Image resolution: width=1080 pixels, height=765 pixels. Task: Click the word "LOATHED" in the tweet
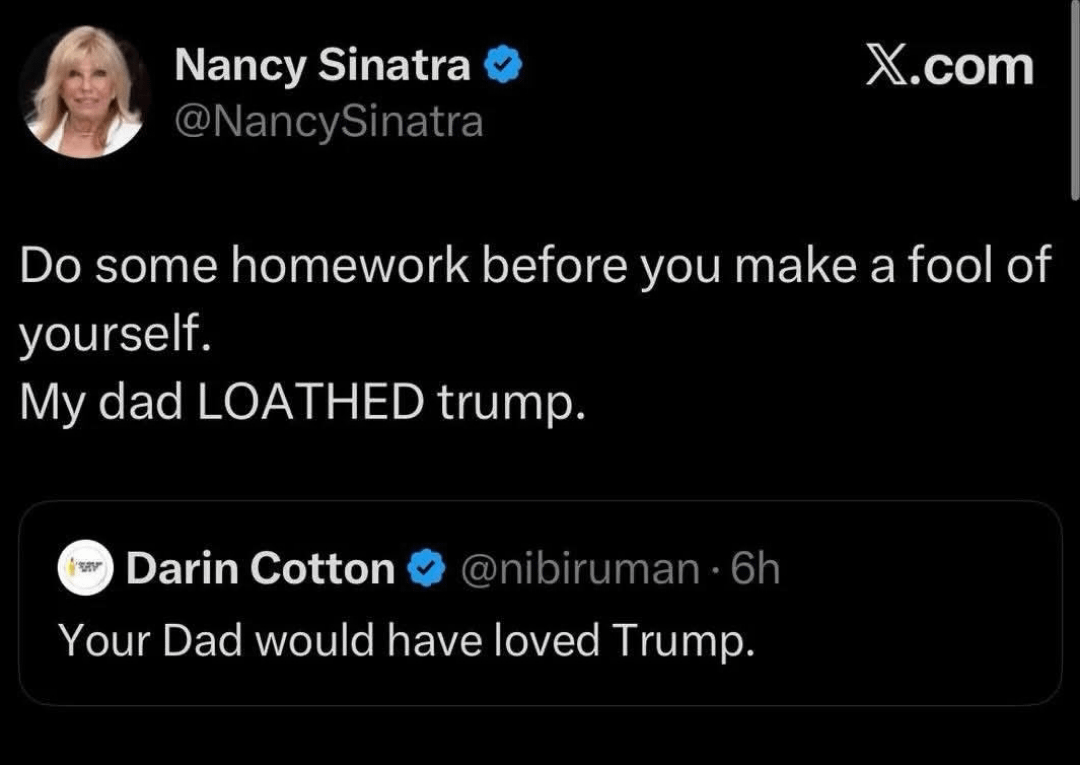click(x=310, y=402)
